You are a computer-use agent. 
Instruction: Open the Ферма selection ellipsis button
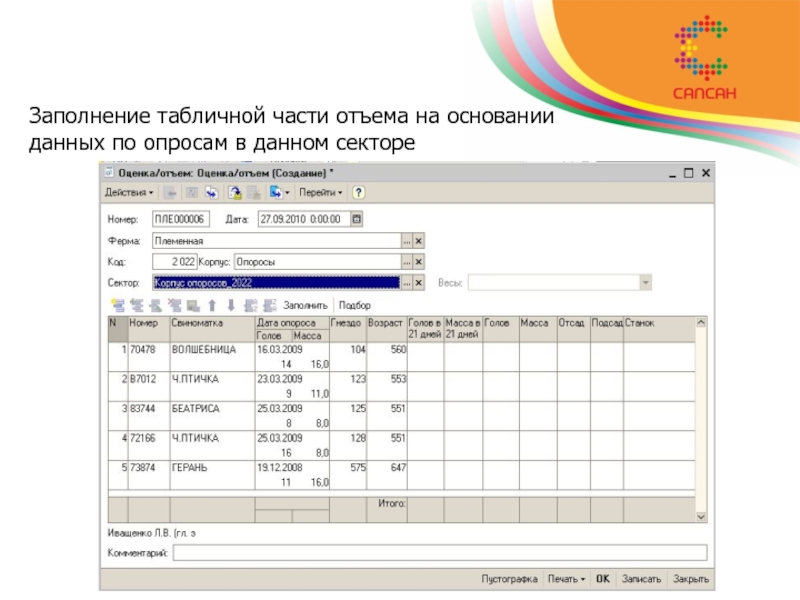pos(406,241)
